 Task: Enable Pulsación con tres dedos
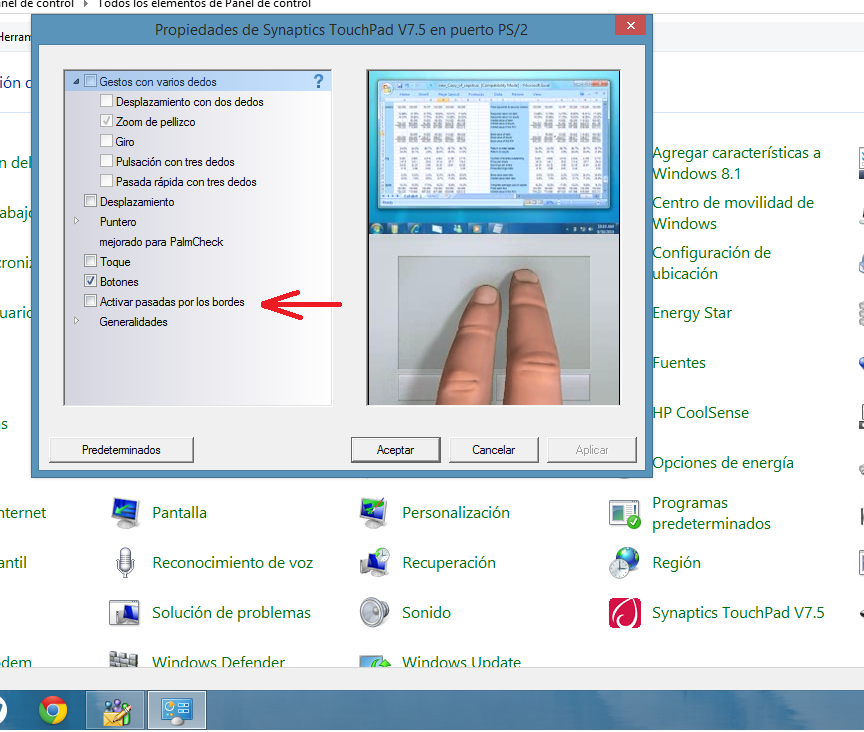(x=106, y=161)
